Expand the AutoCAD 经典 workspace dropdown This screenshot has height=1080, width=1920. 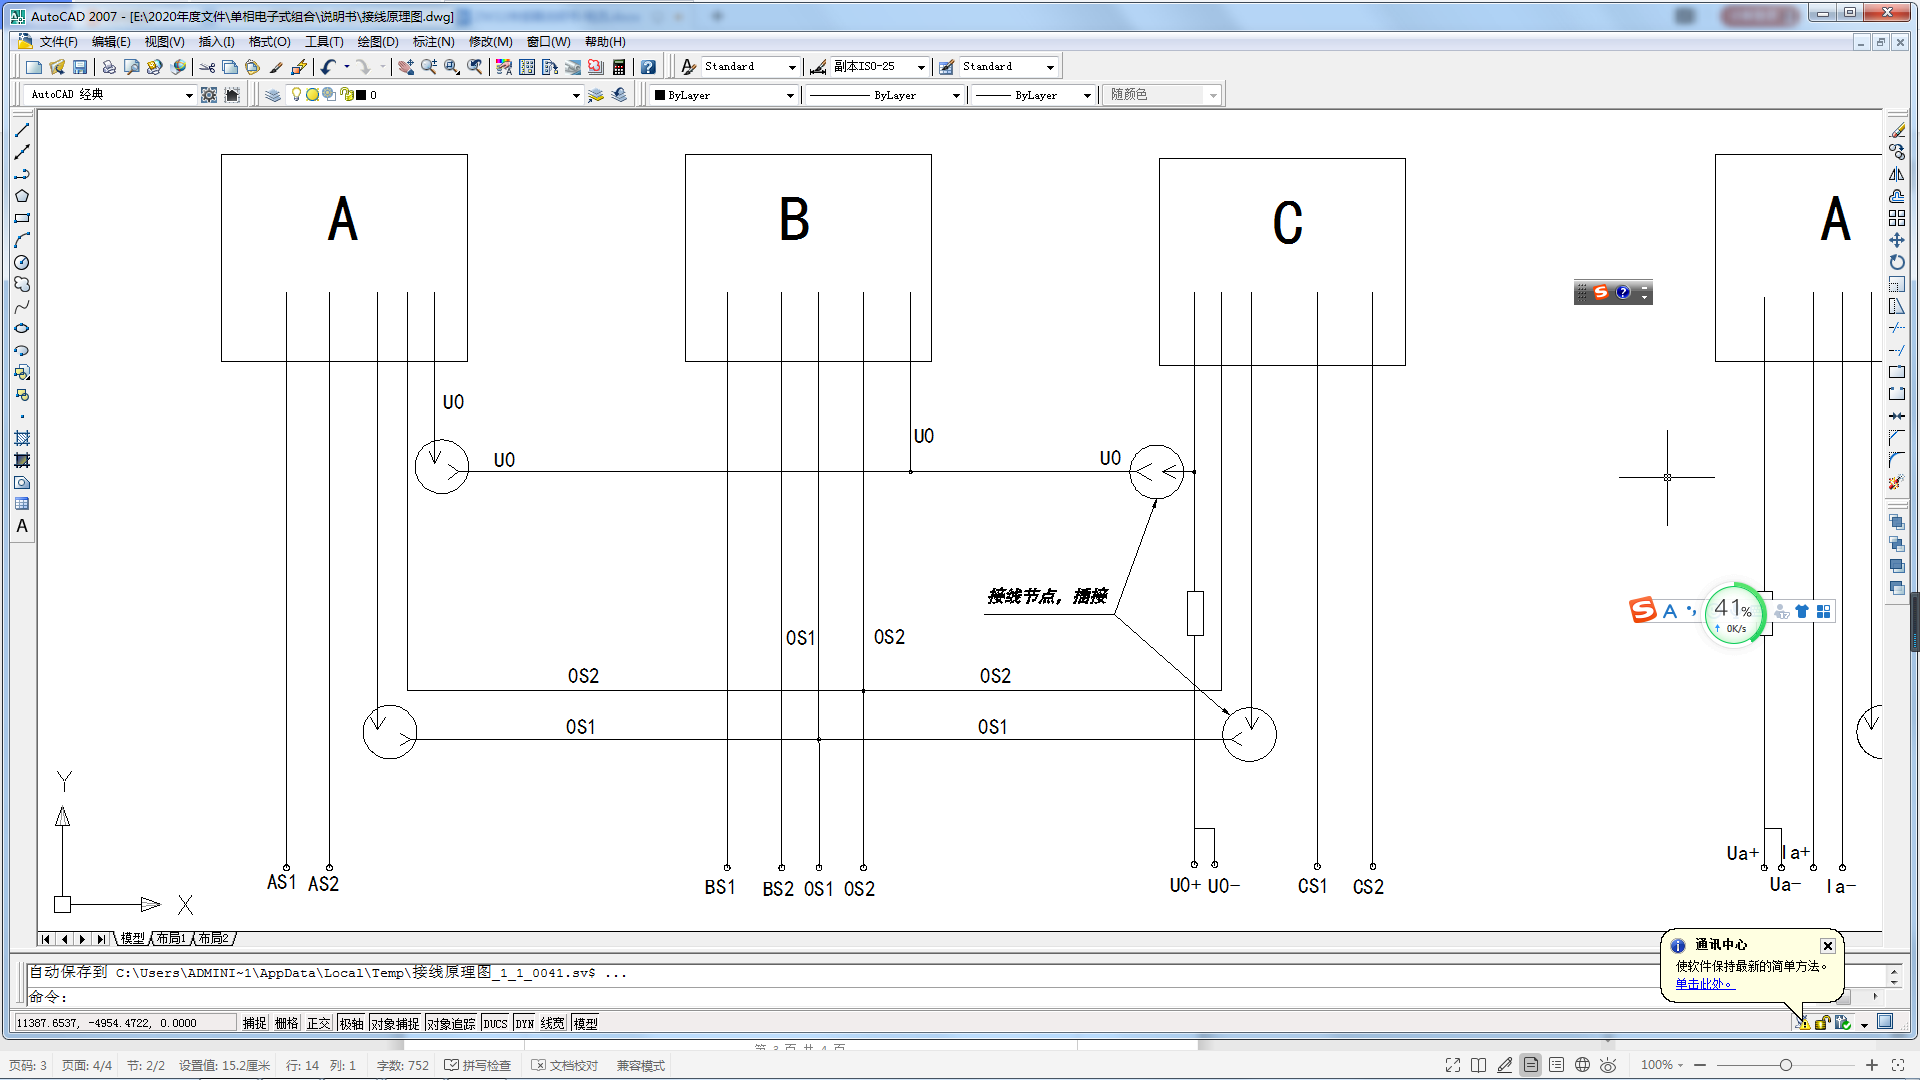(189, 95)
